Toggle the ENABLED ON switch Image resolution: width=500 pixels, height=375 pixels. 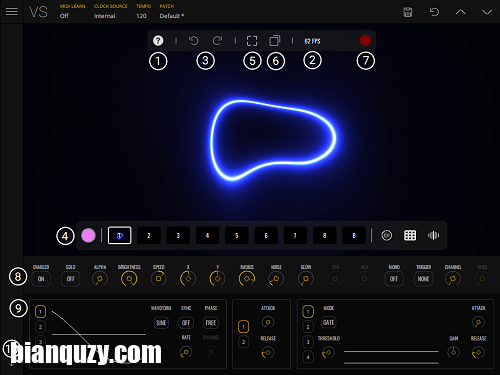(x=41, y=279)
